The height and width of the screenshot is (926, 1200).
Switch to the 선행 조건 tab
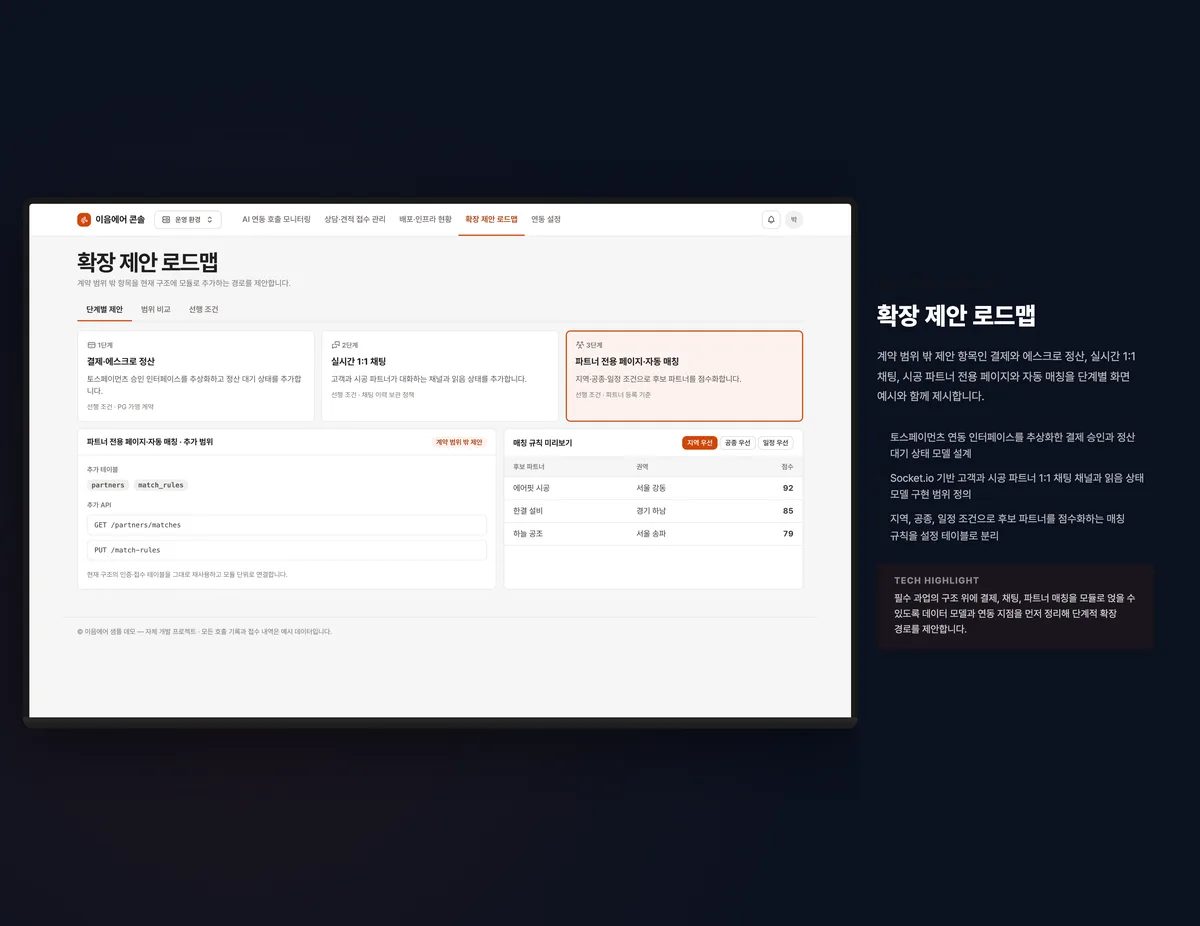(203, 310)
